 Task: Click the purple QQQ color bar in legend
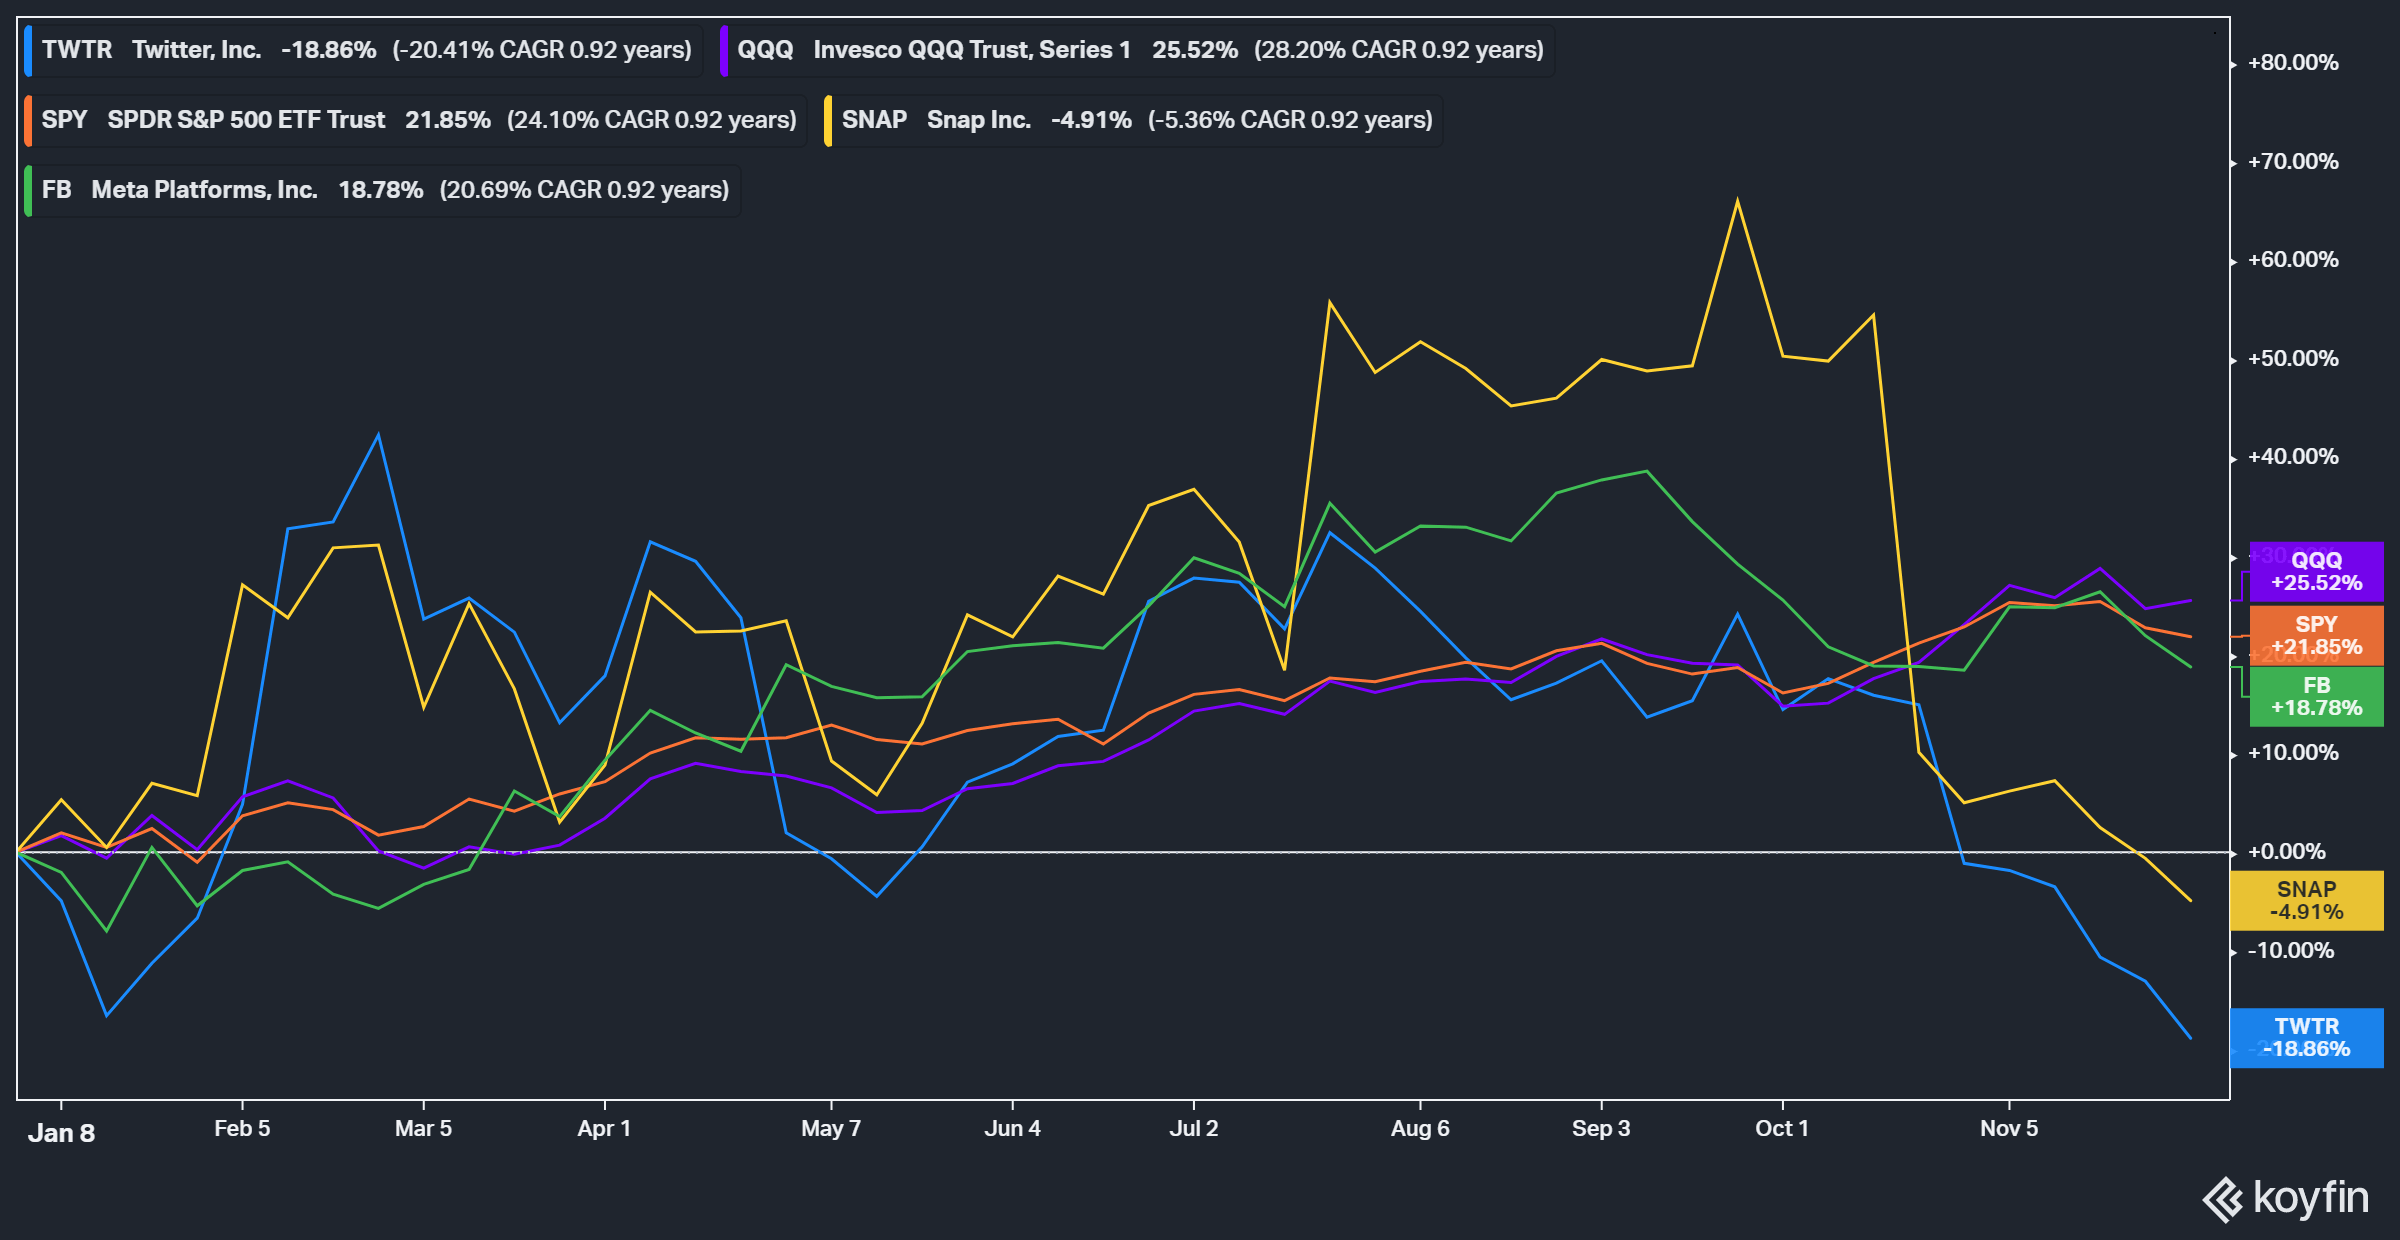pyautogui.click(x=724, y=51)
